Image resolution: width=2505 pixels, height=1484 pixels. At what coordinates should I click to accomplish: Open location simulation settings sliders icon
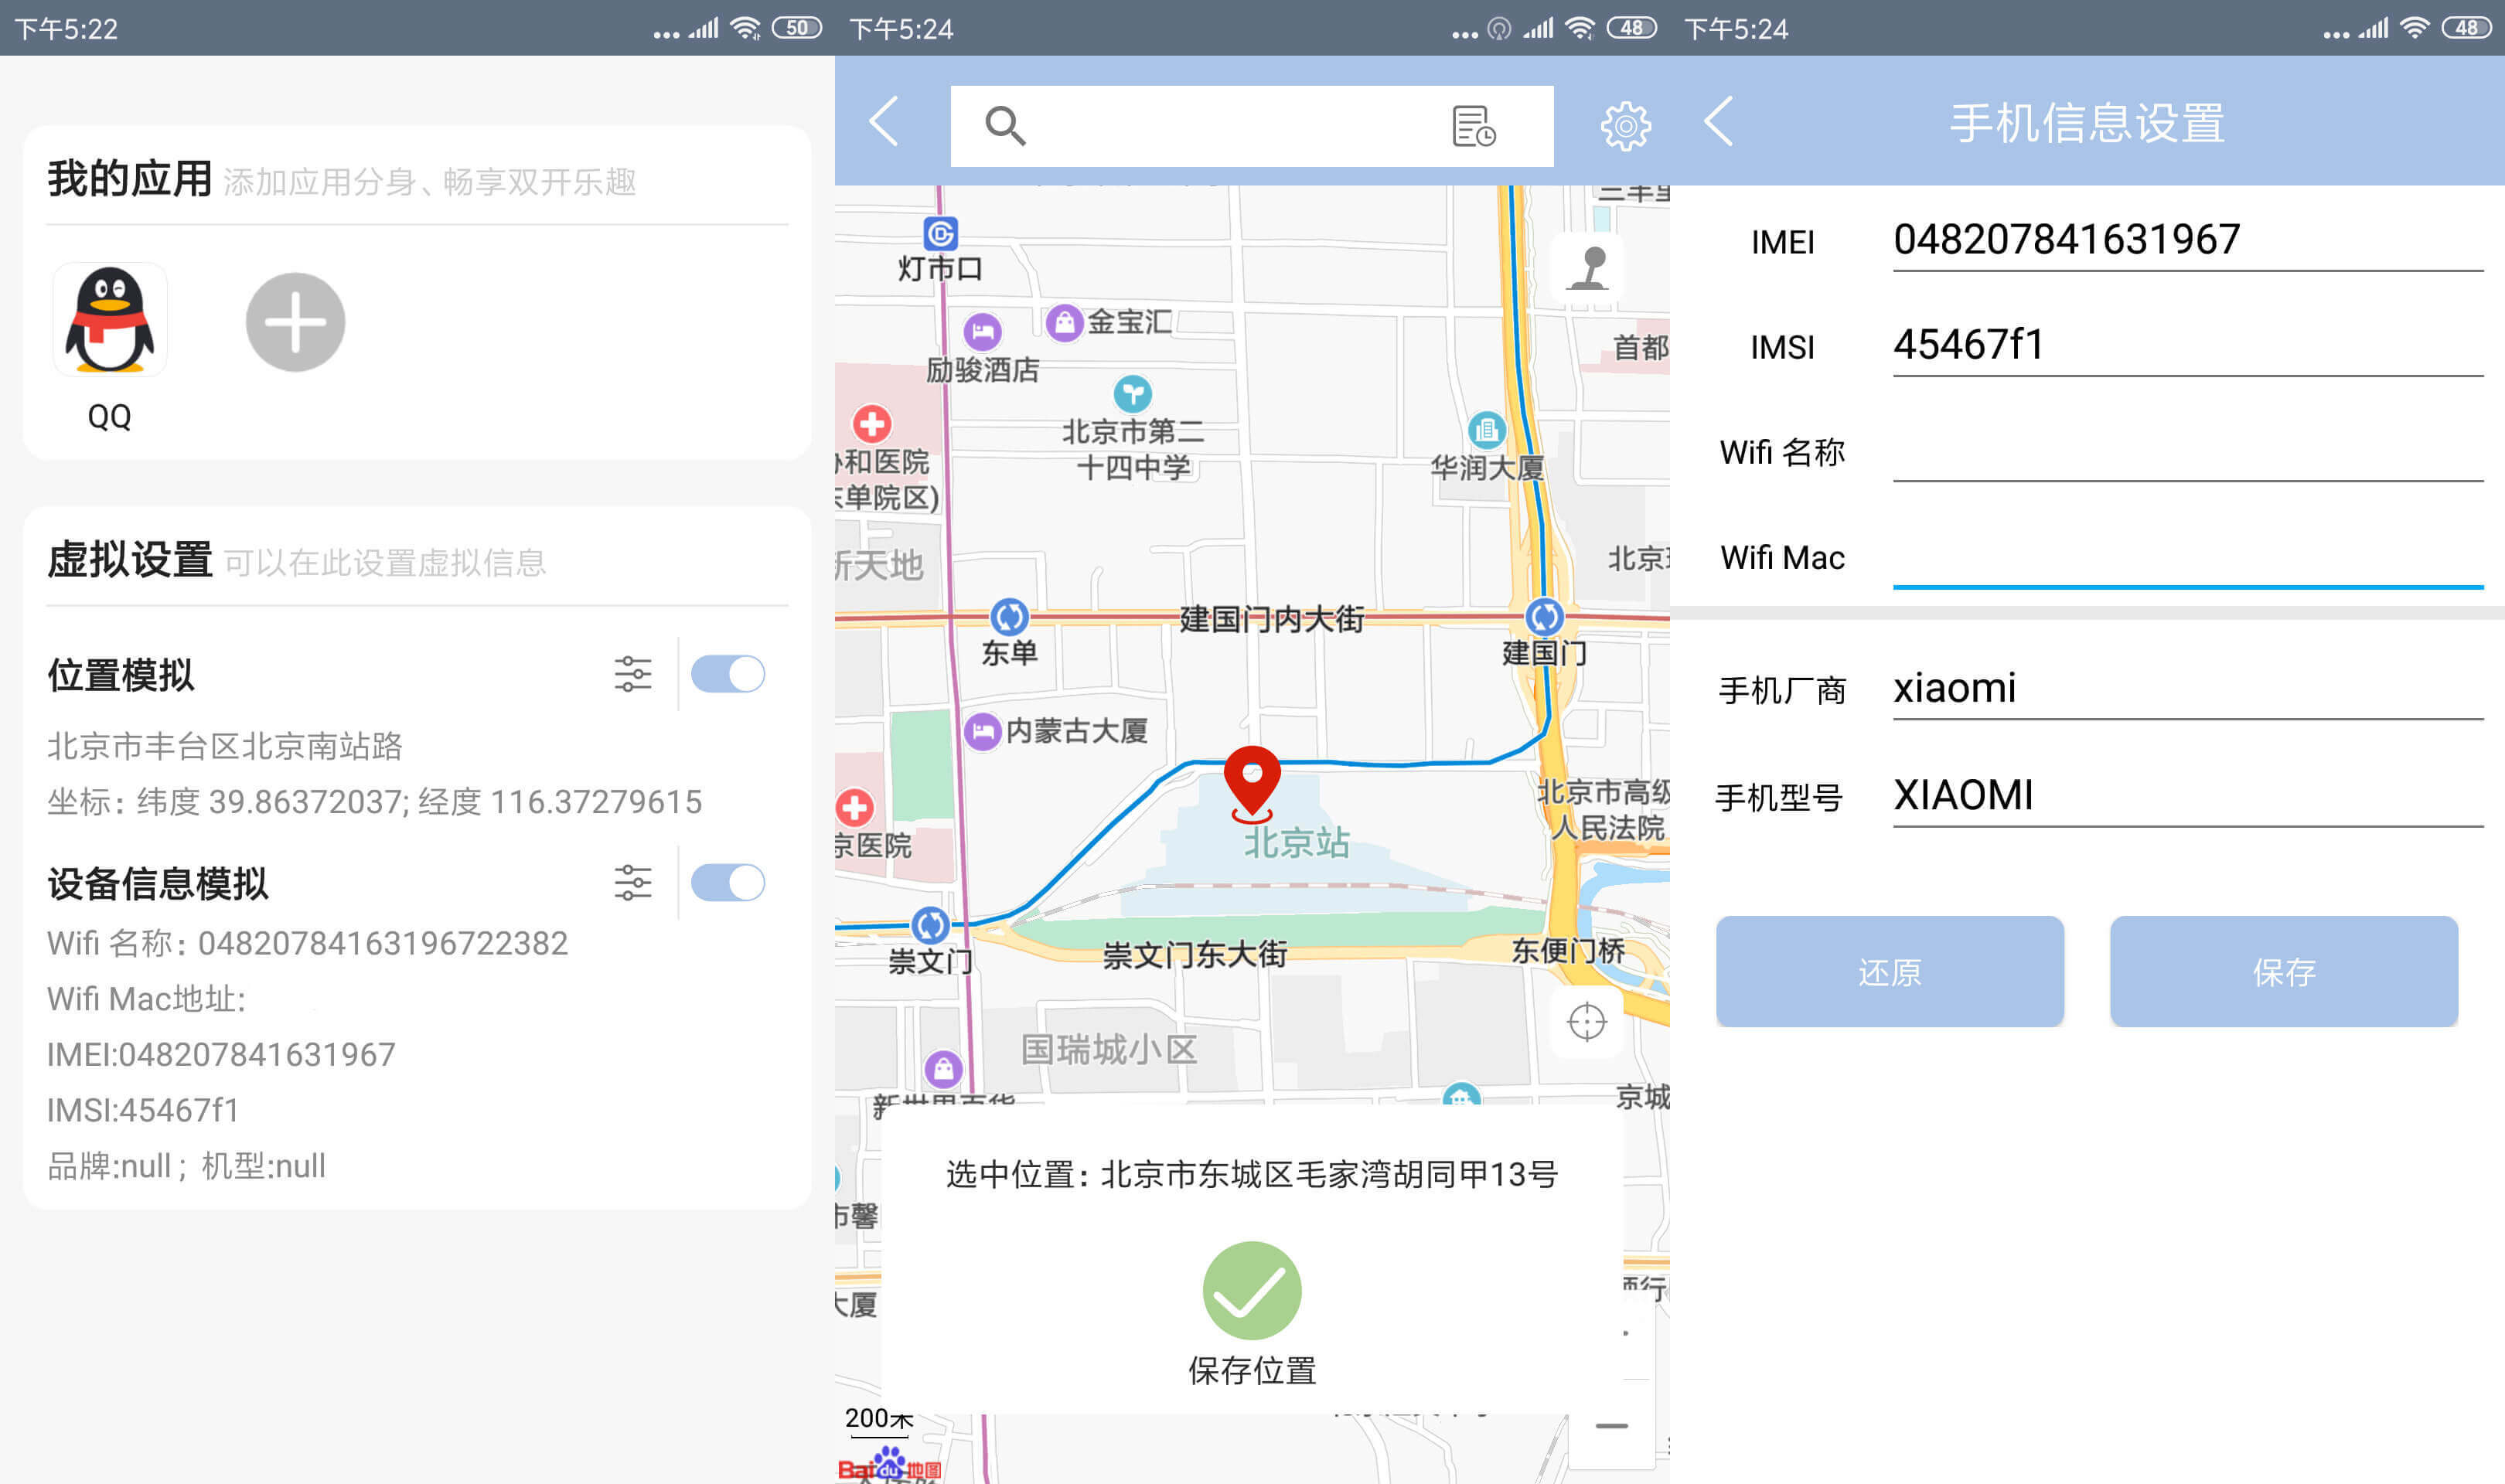[632, 674]
